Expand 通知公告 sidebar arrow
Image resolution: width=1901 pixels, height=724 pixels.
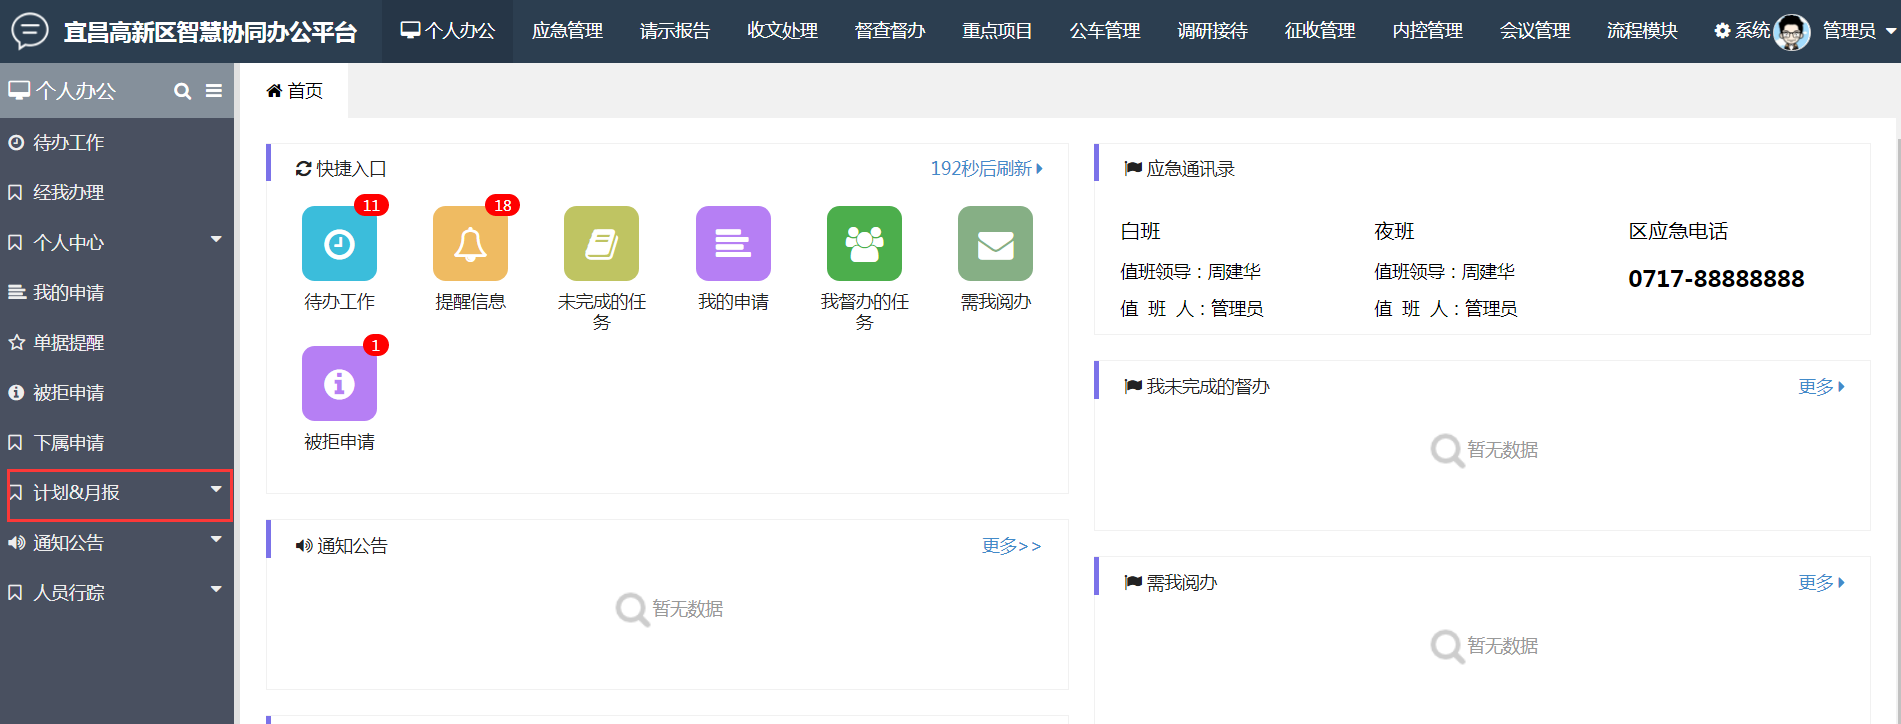click(216, 539)
